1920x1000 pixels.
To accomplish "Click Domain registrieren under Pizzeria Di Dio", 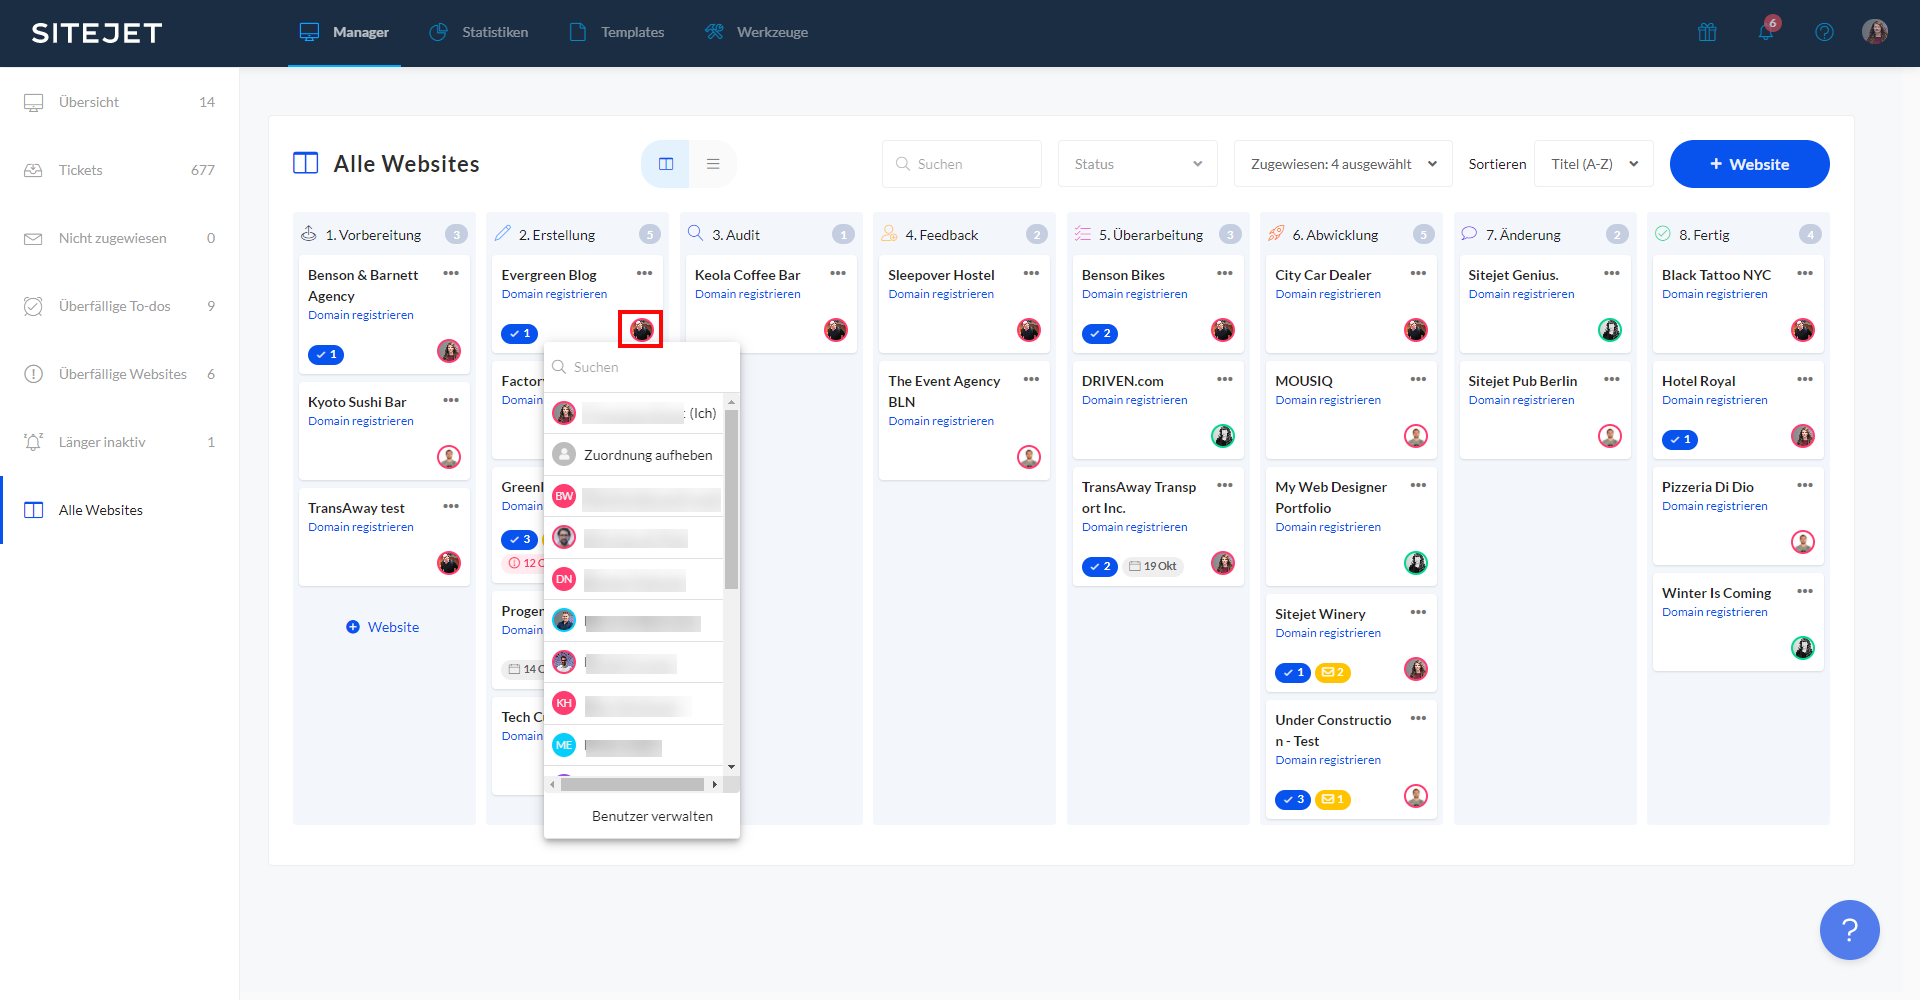I will 1715,506.
